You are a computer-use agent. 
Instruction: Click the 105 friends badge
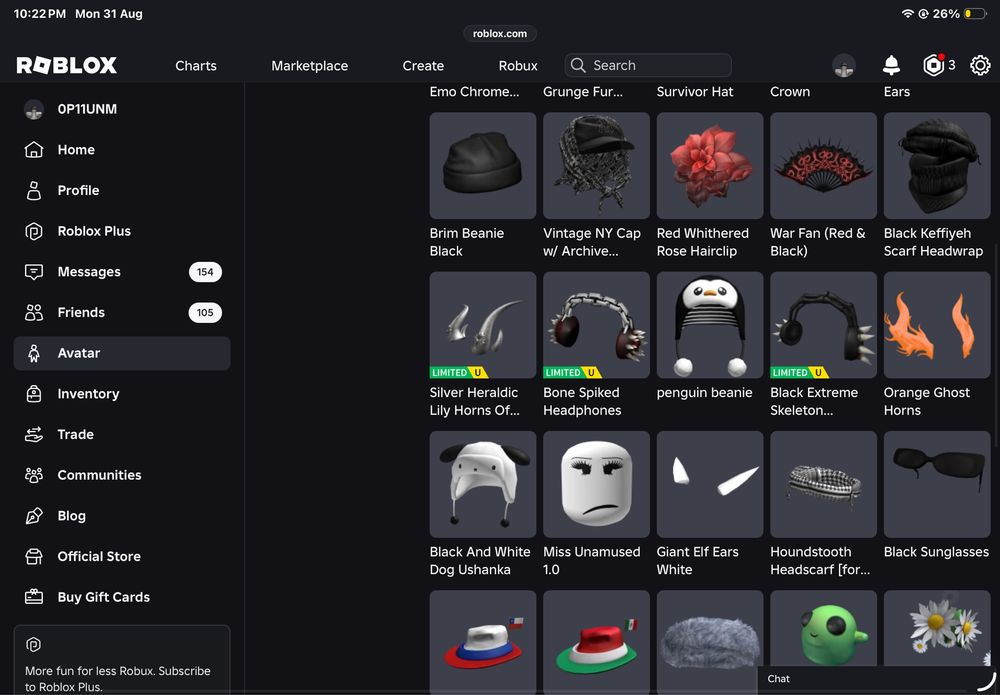[205, 312]
